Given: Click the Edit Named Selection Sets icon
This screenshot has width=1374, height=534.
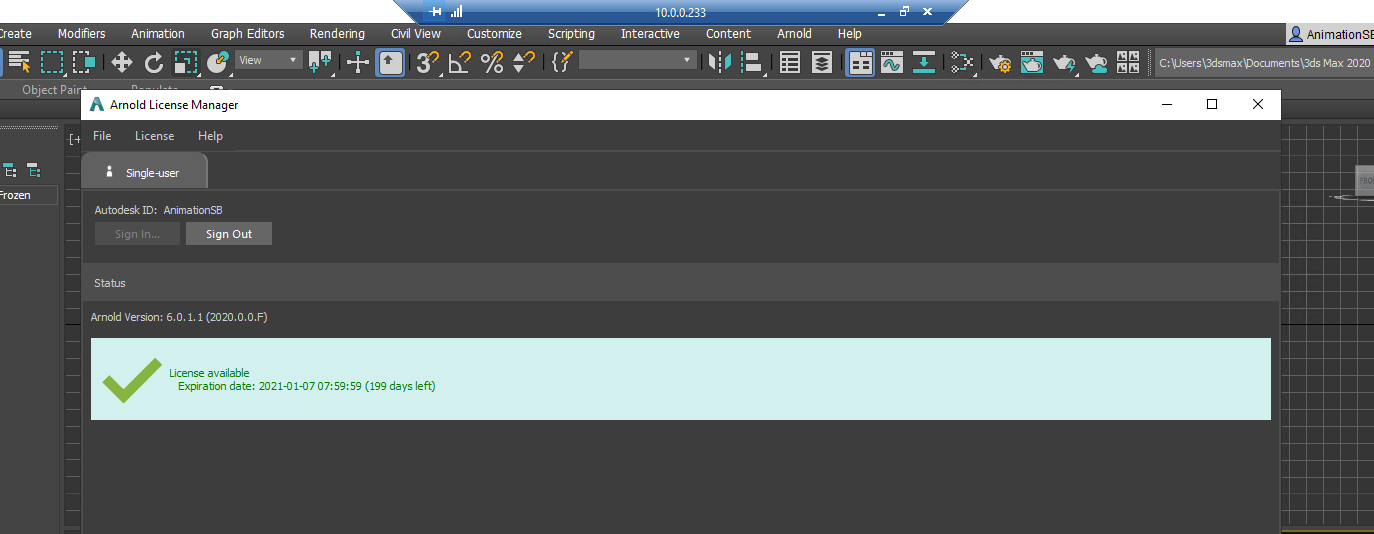Looking at the screenshot, I should (562, 62).
